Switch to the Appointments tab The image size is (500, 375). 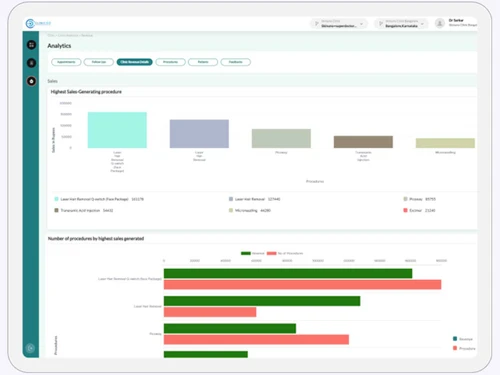(66, 62)
